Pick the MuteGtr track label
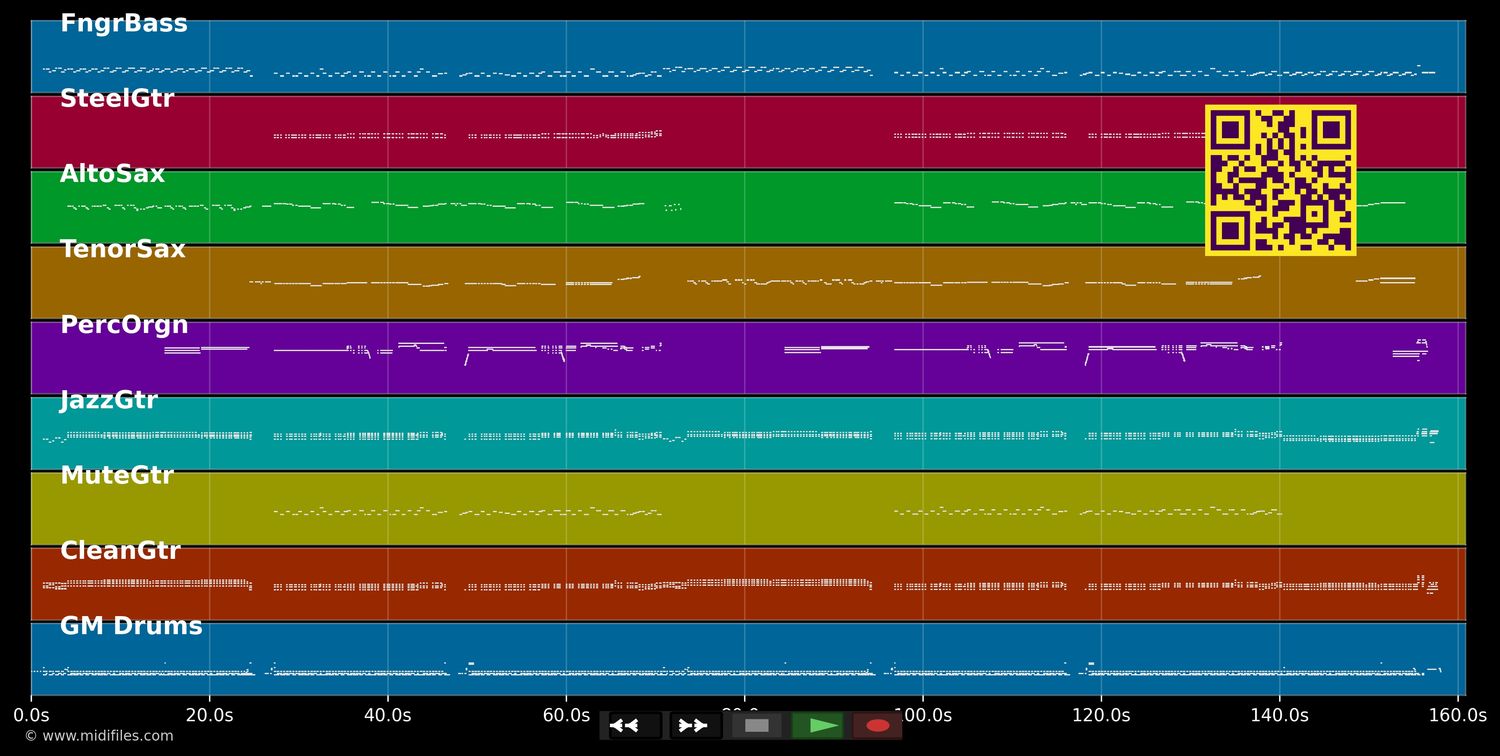This screenshot has height=756, width=1500. click(x=116, y=476)
